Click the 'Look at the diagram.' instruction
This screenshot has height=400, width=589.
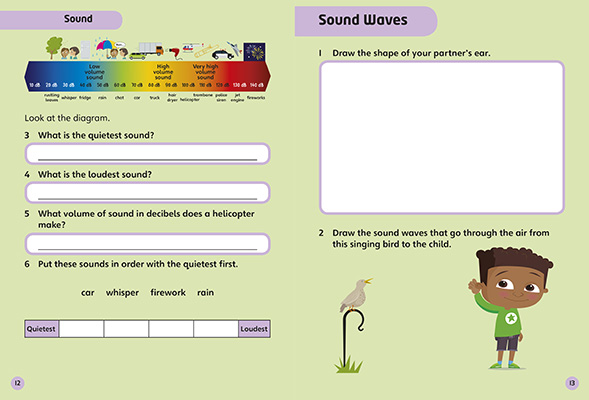click(67, 118)
